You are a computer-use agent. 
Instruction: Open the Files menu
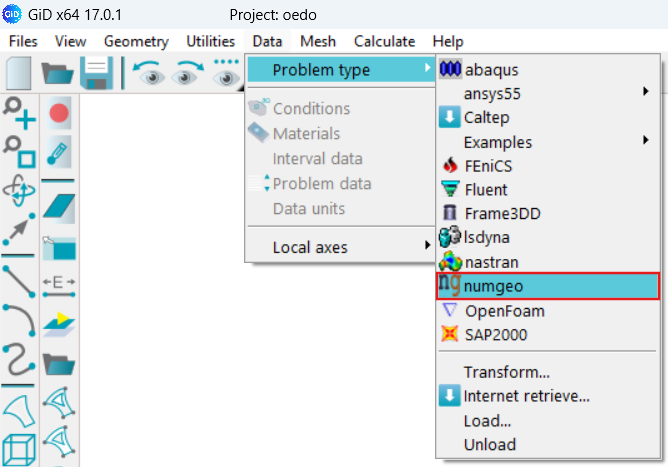point(23,41)
